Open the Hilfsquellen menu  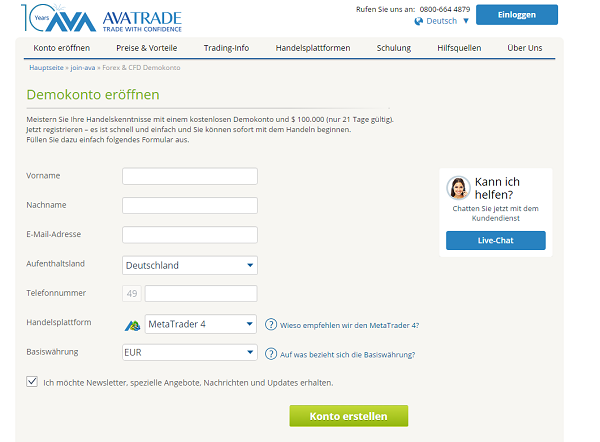(459, 48)
